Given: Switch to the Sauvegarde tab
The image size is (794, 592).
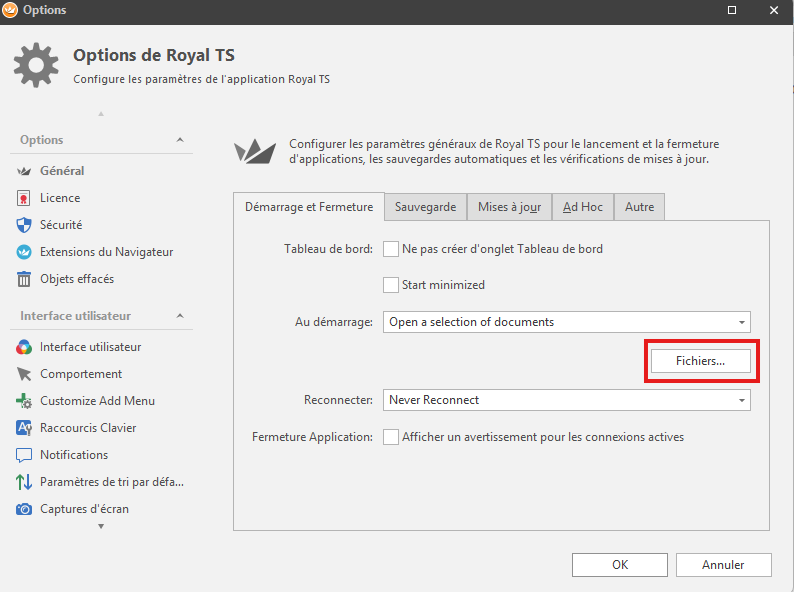Looking at the screenshot, I should pyautogui.click(x=425, y=207).
